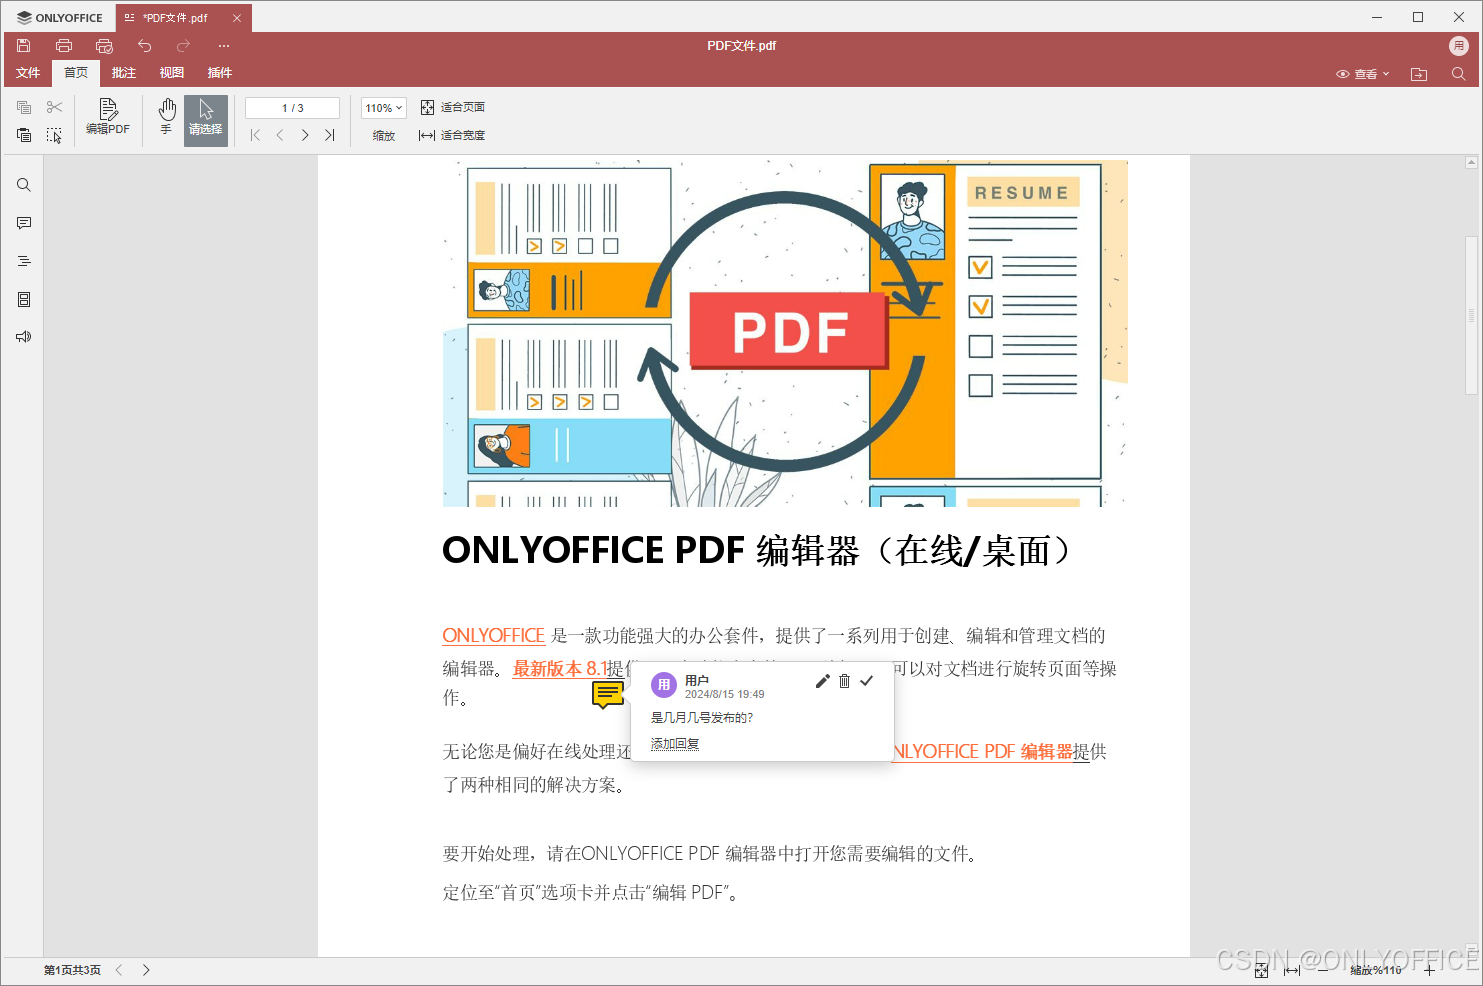Click the ONLYOFFICE hyperlink in text

[x=494, y=636]
